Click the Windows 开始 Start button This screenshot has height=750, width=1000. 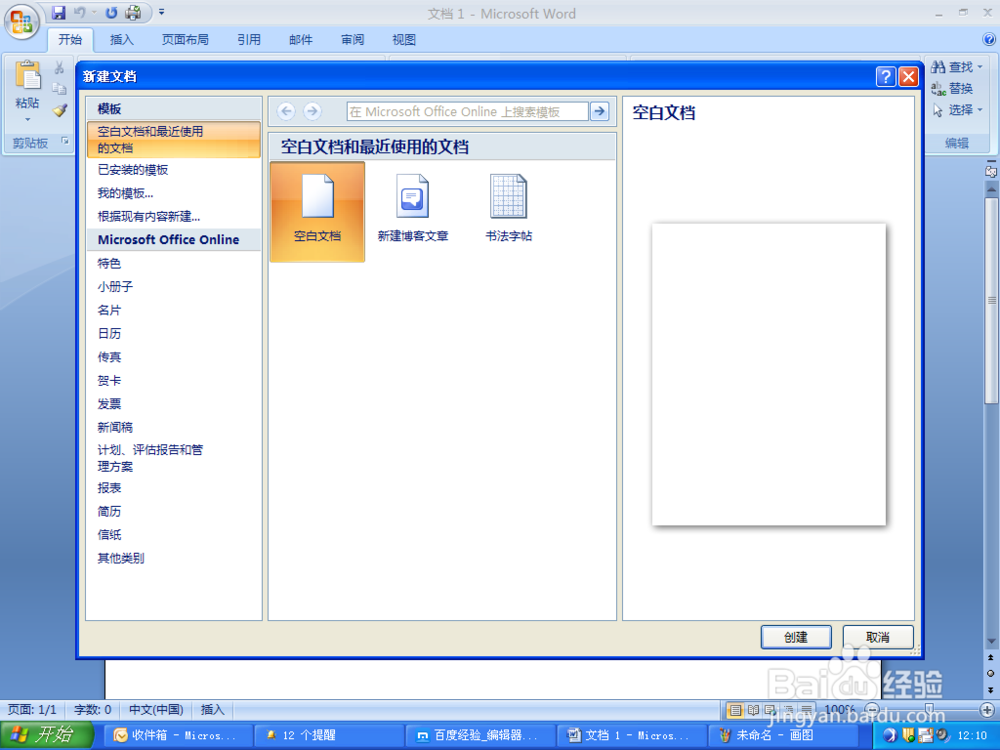(x=46, y=735)
